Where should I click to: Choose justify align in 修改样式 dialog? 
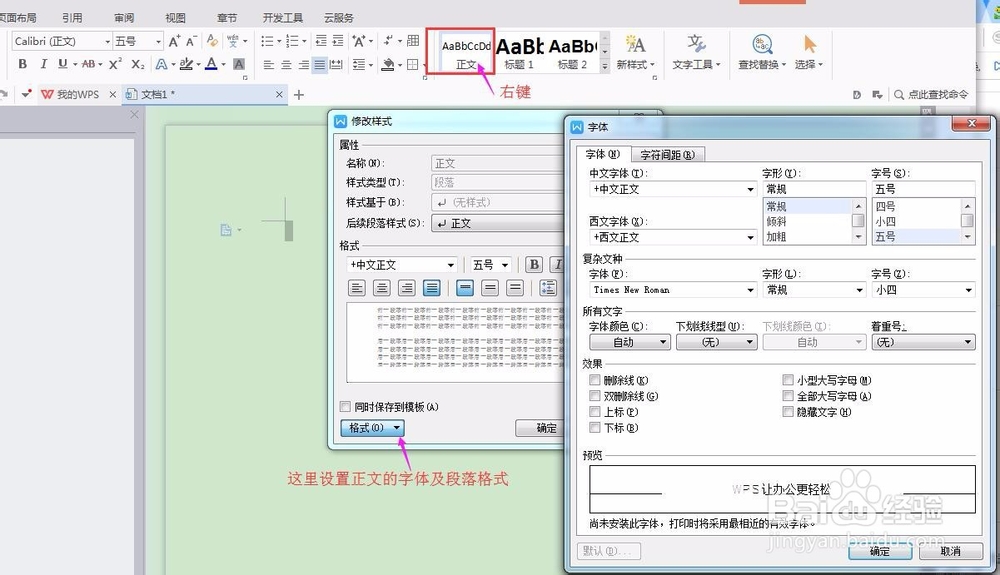point(432,288)
